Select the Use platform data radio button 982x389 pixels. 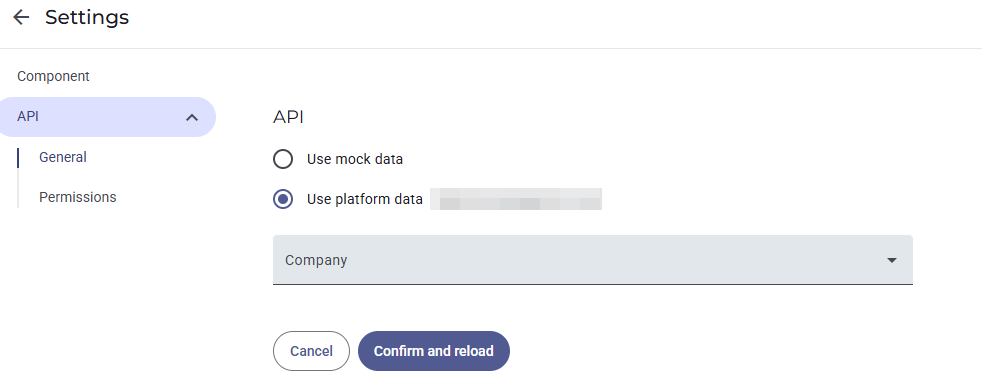[283, 199]
